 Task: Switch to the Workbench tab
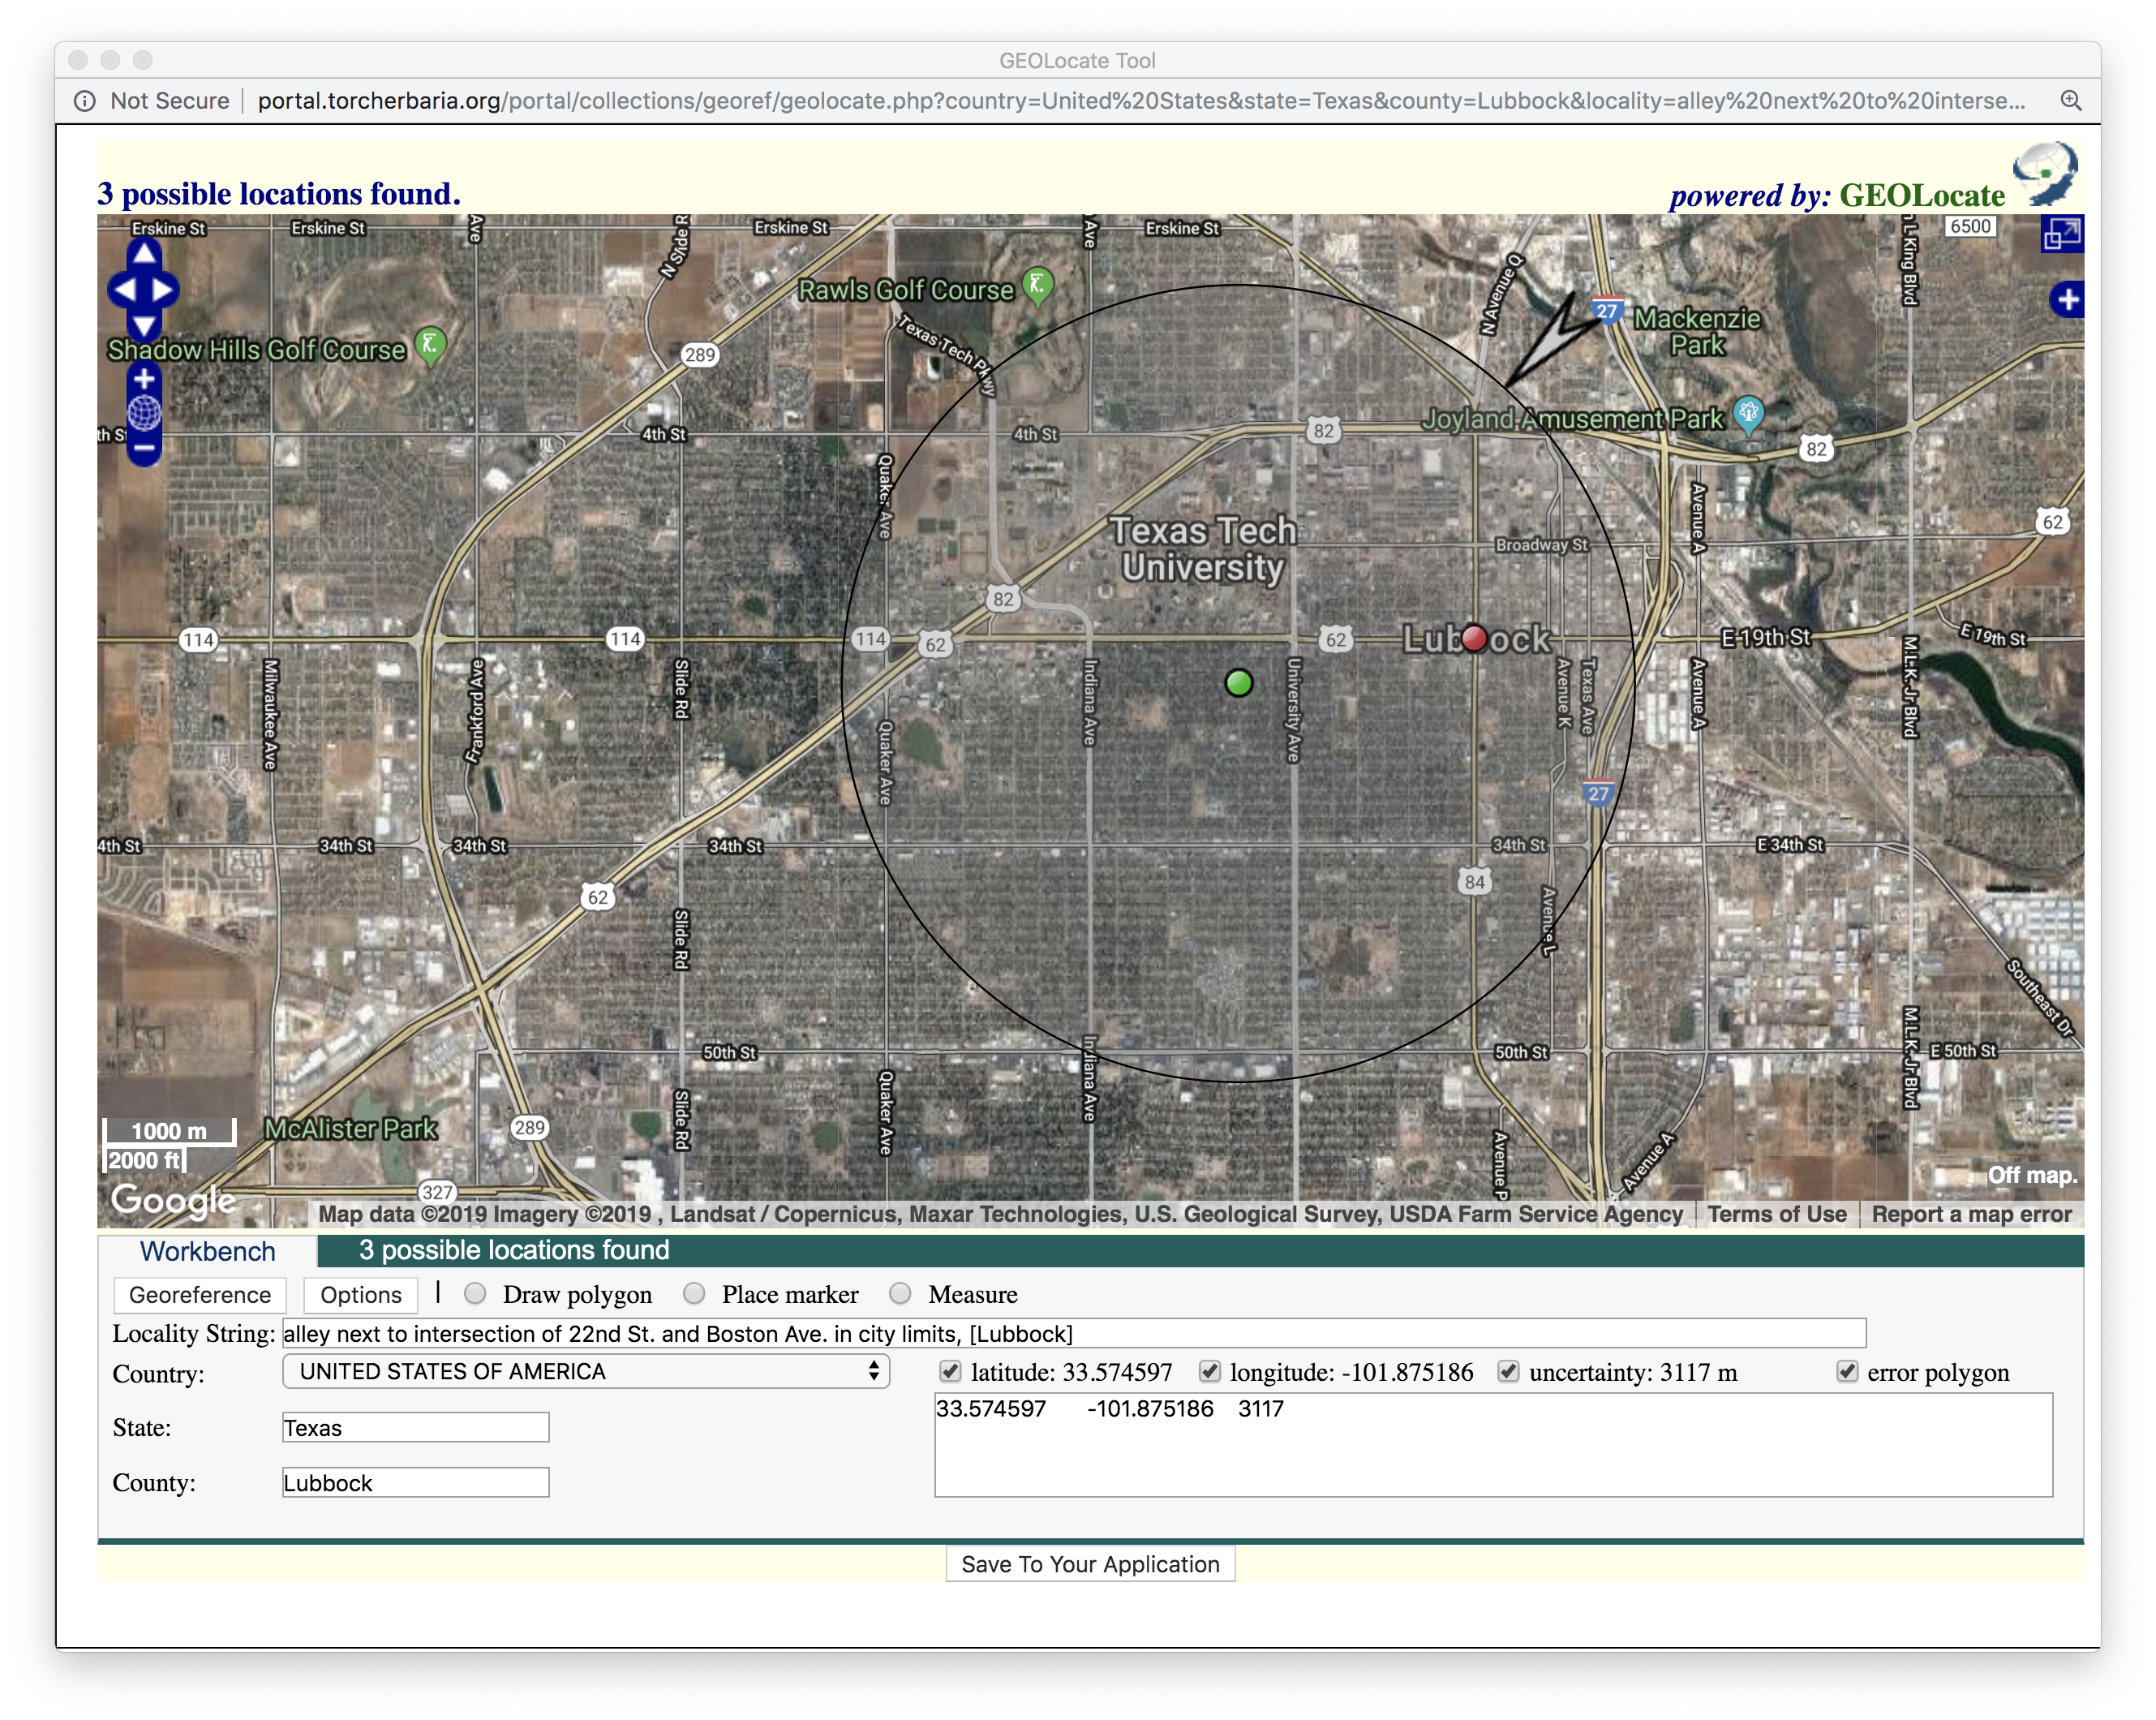[207, 1251]
